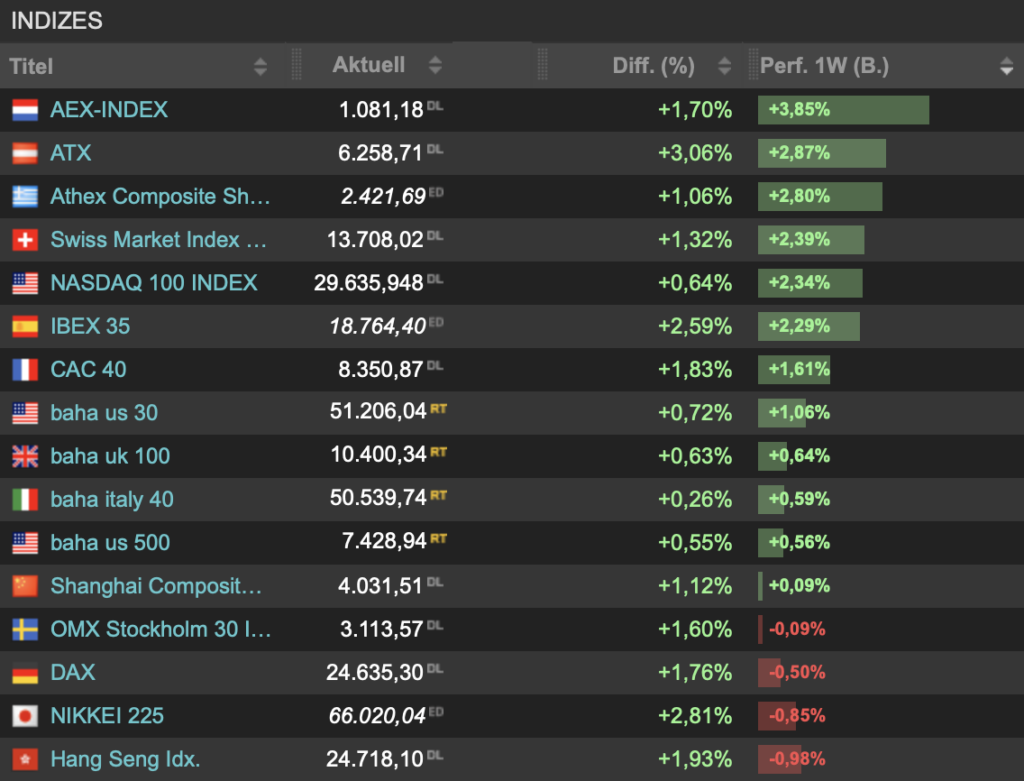Click the US flag beside NASDAQ 100 INDEX
1024x781 pixels.
coord(25,283)
